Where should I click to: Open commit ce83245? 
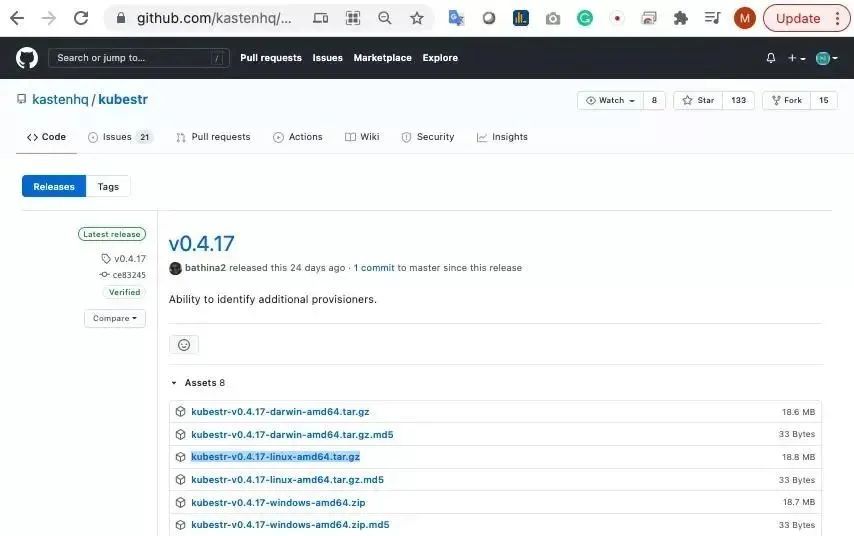129,275
